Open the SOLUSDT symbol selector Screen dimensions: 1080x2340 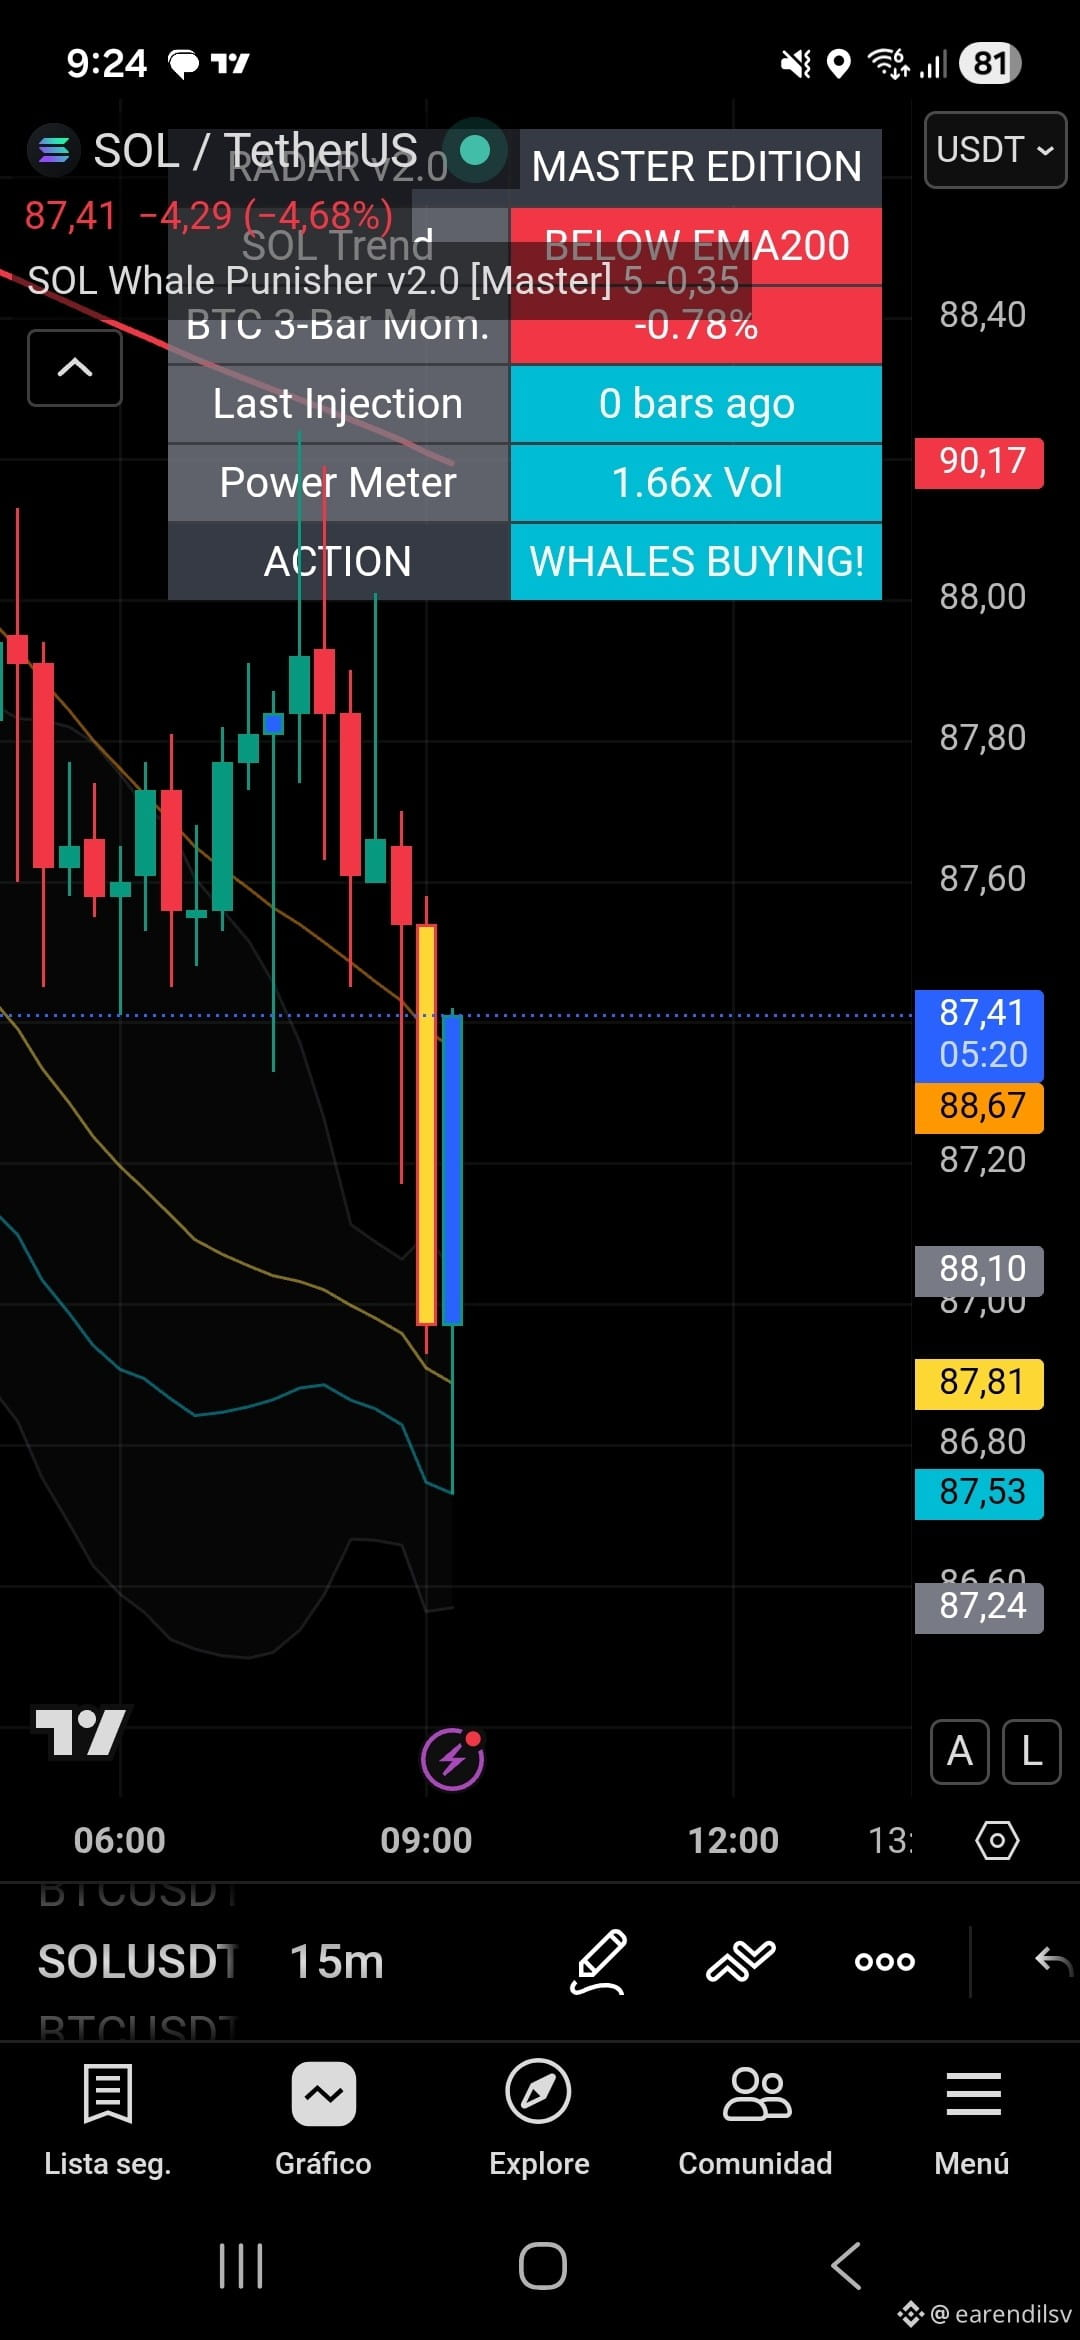138,1962
